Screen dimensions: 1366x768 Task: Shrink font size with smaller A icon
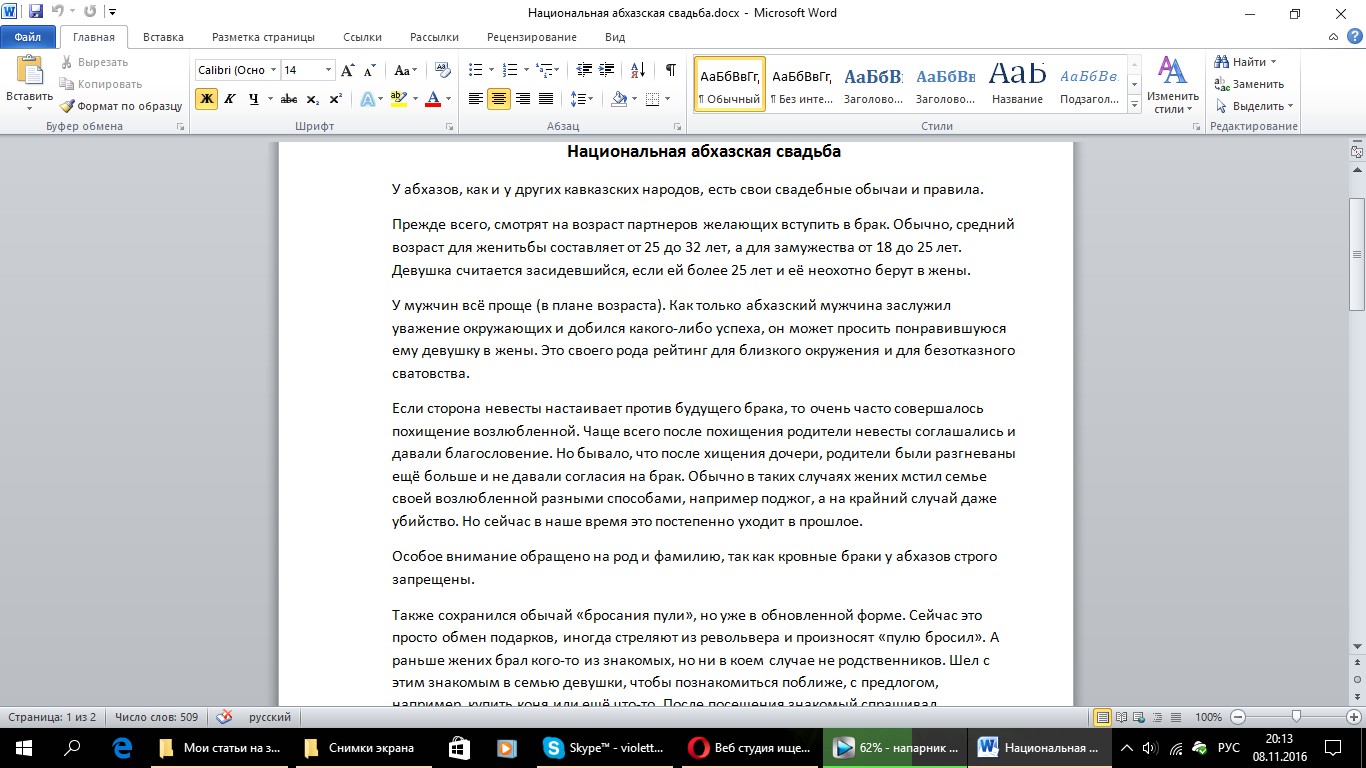[x=369, y=70]
